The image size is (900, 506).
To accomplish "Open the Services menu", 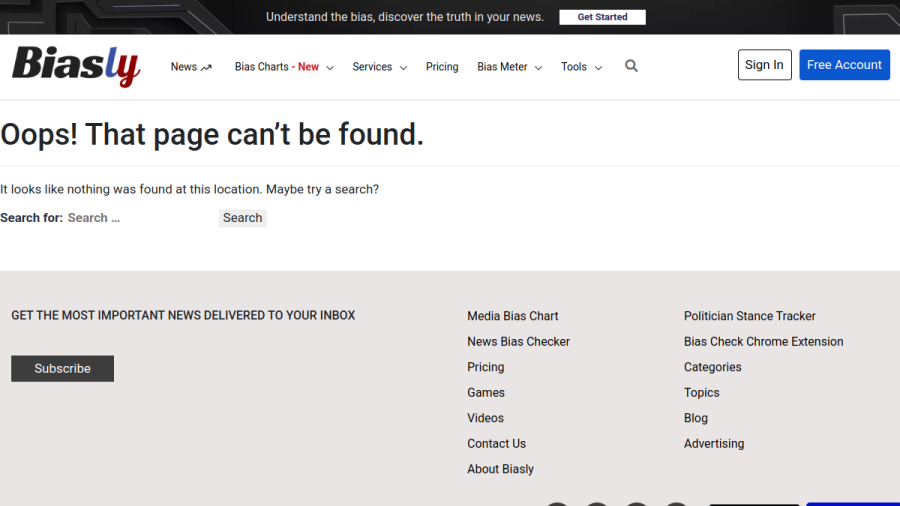I will tap(372, 67).
